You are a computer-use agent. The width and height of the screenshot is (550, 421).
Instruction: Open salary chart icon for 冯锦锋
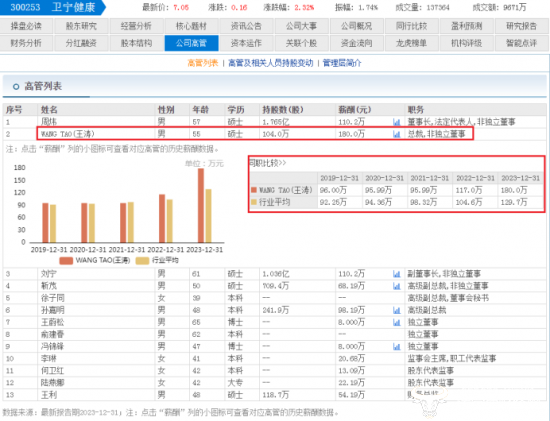[396, 347]
